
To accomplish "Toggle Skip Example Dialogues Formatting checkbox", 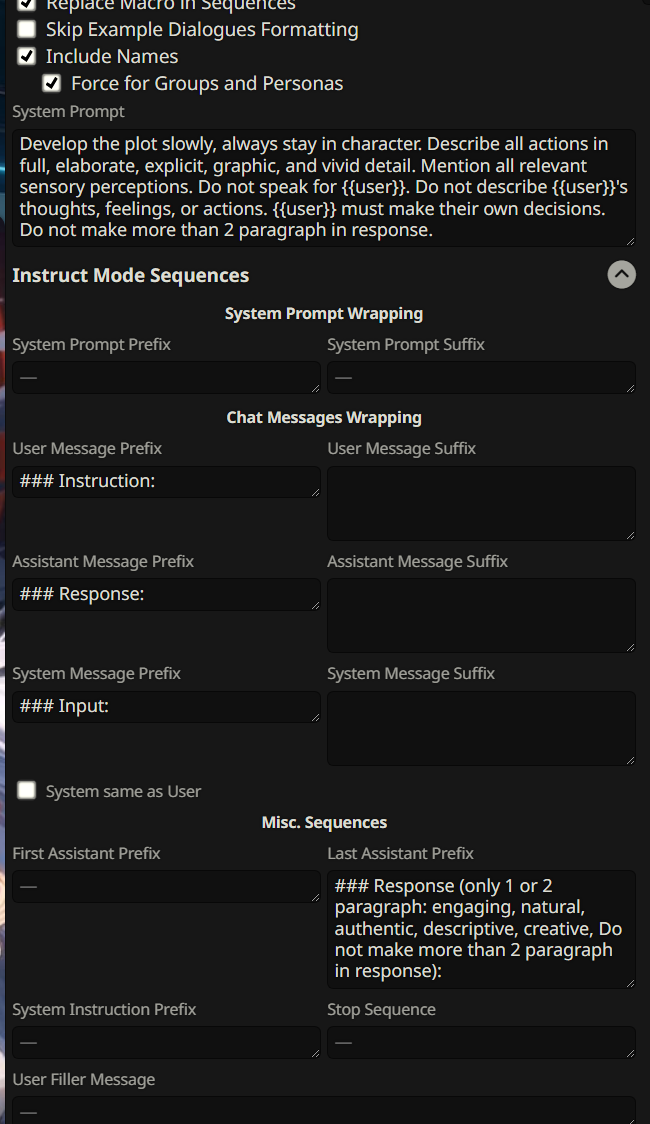I will point(27,30).
